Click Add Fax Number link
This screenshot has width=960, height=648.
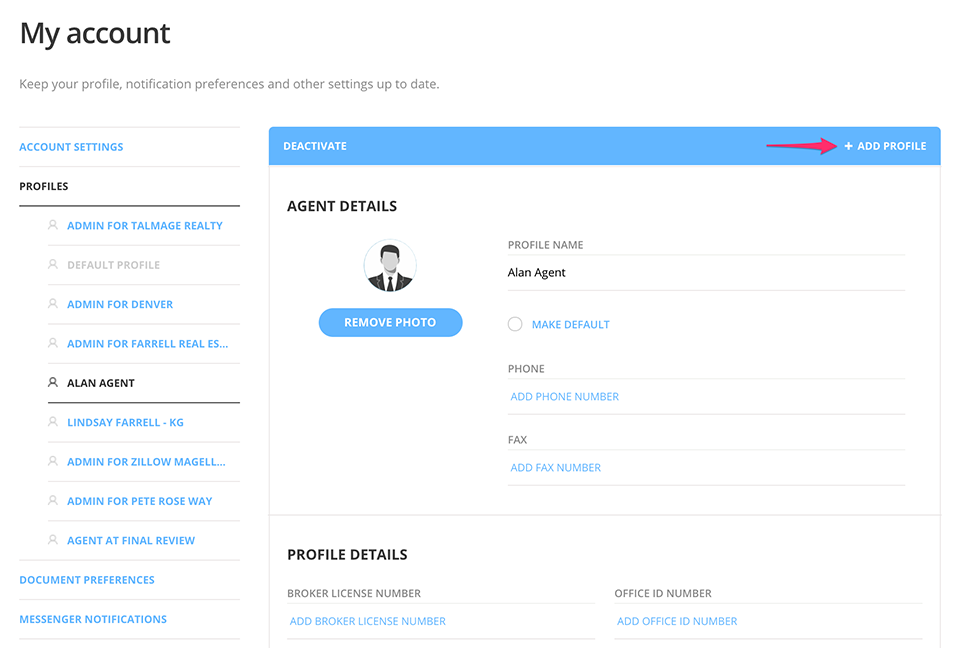pos(555,468)
